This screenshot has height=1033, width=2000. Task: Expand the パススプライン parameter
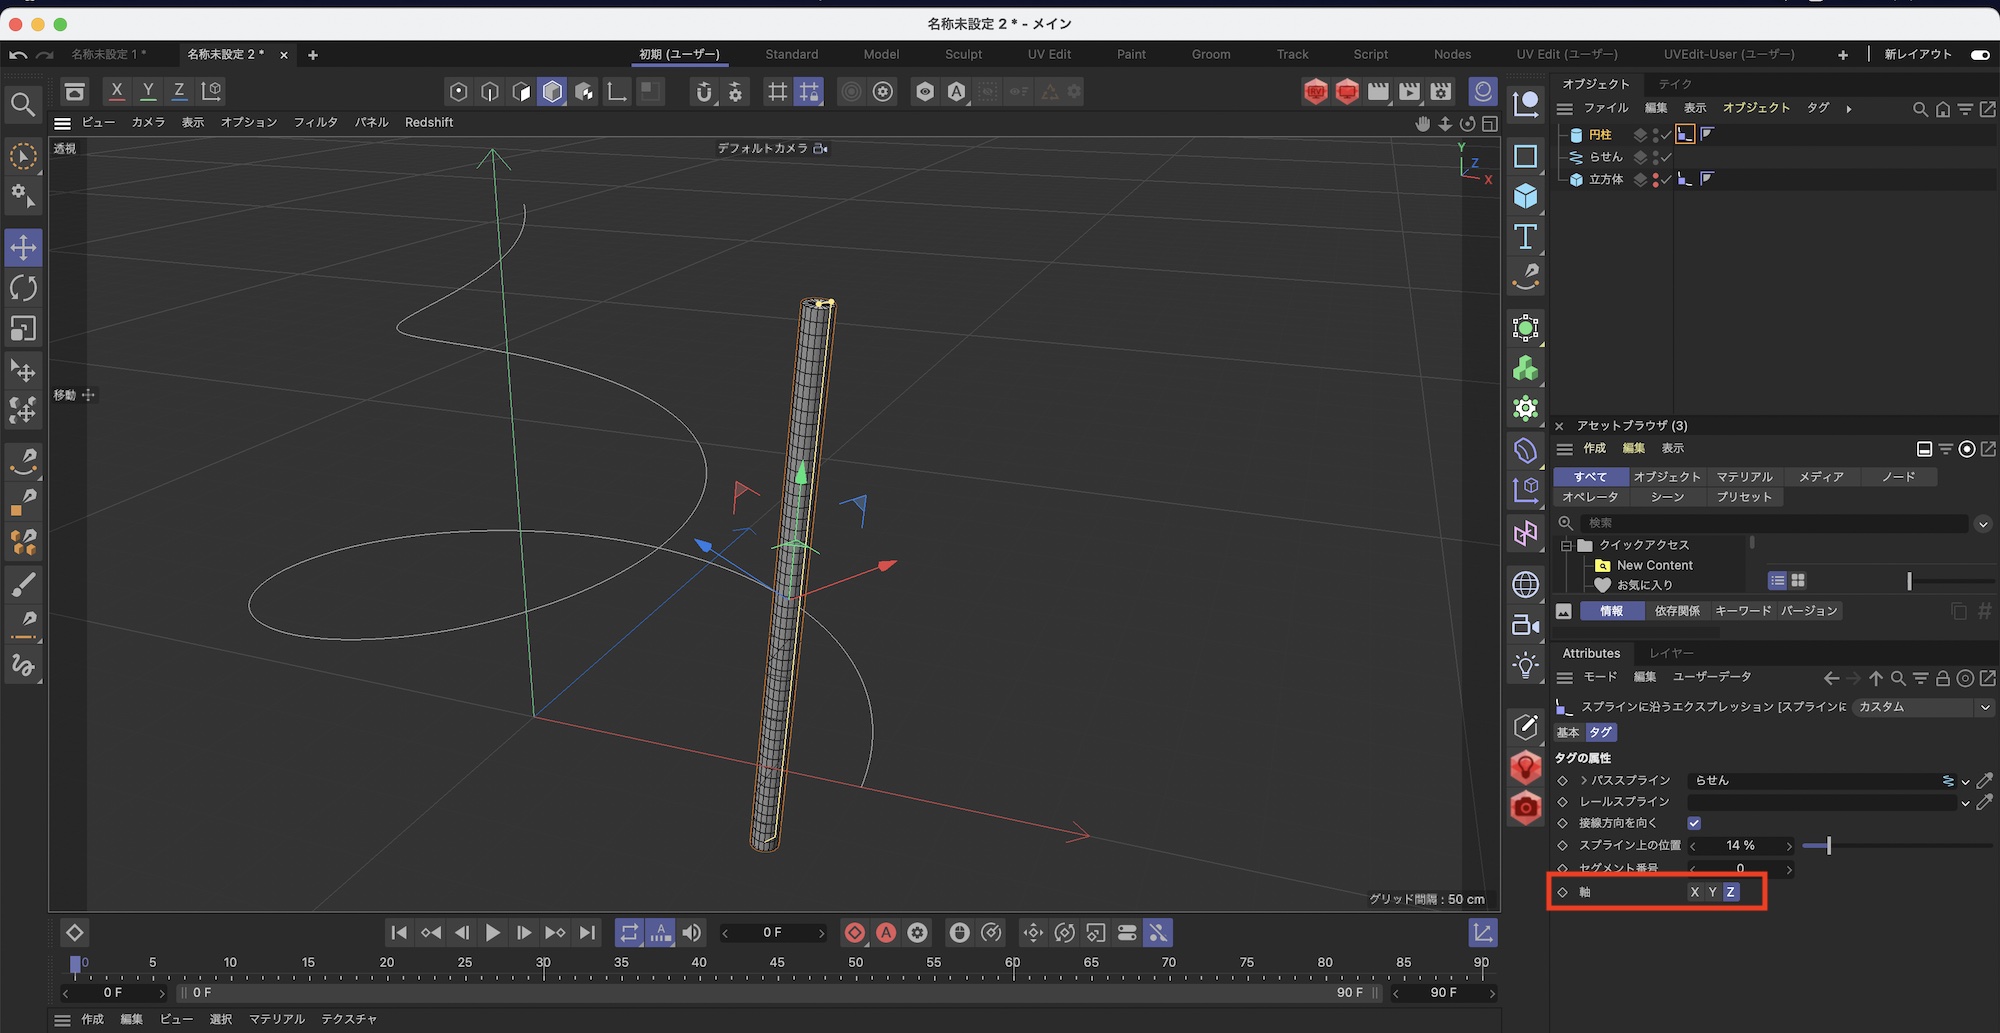click(x=1584, y=780)
